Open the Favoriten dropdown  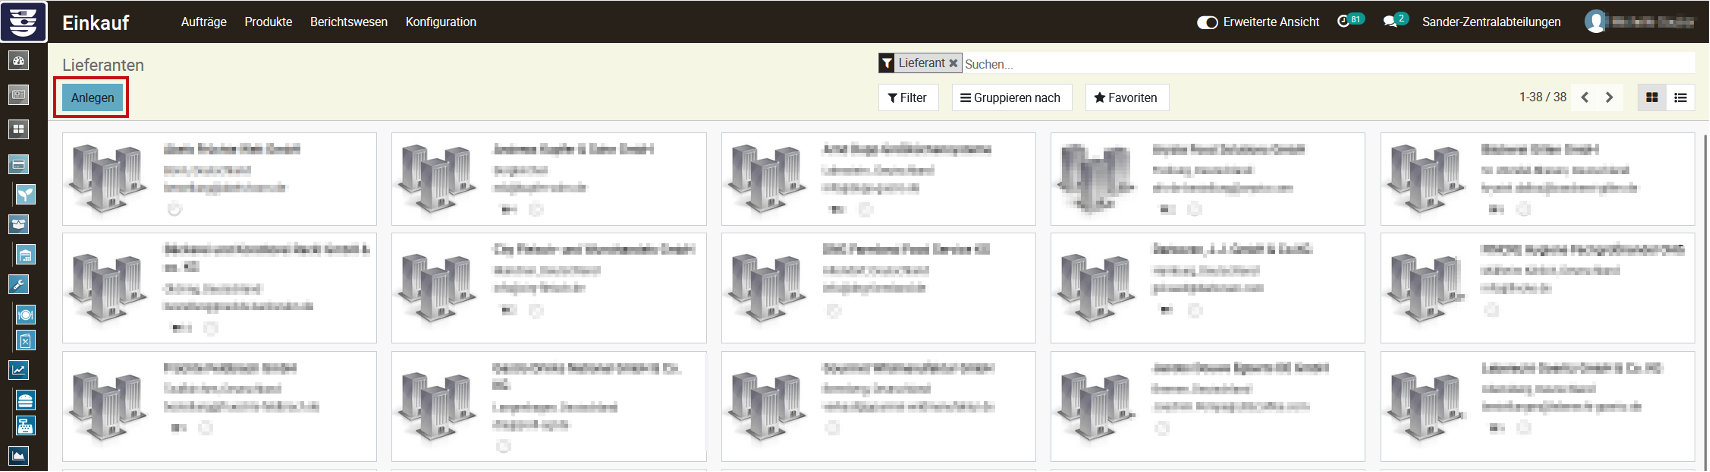(x=1126, y=97)
